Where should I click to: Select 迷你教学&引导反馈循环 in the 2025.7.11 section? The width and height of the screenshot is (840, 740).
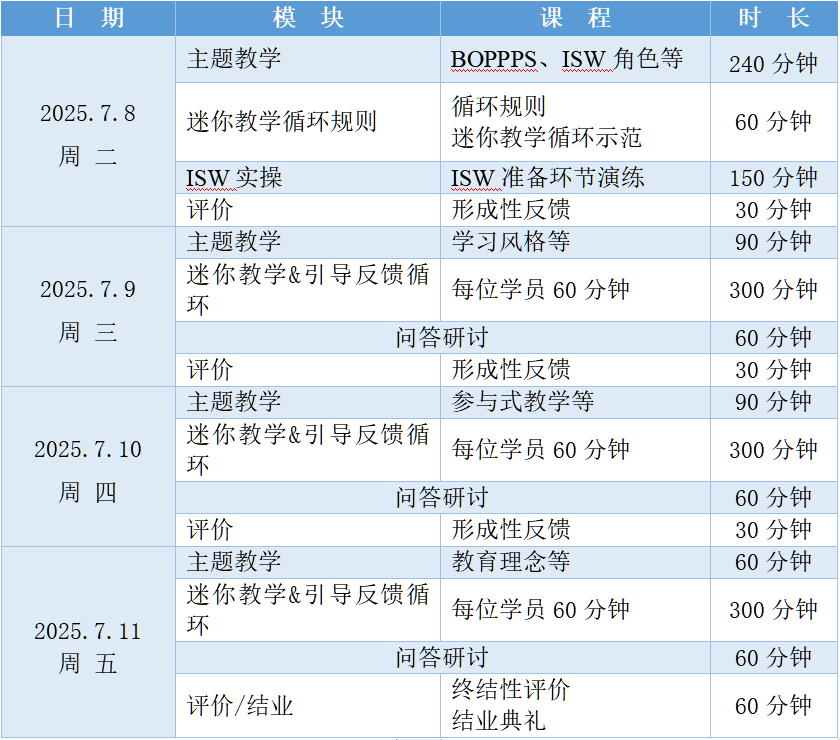click(308, 610)
